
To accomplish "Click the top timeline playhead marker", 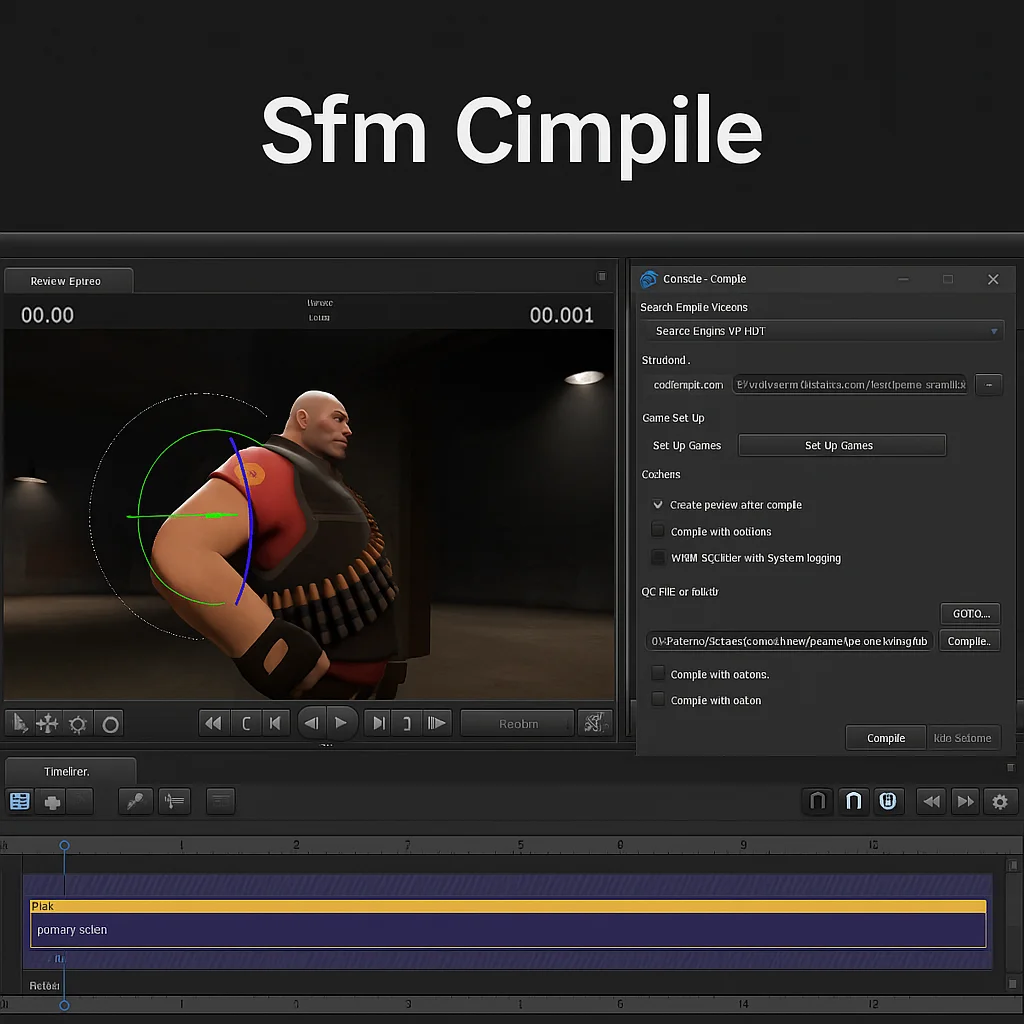I will 64,845.
